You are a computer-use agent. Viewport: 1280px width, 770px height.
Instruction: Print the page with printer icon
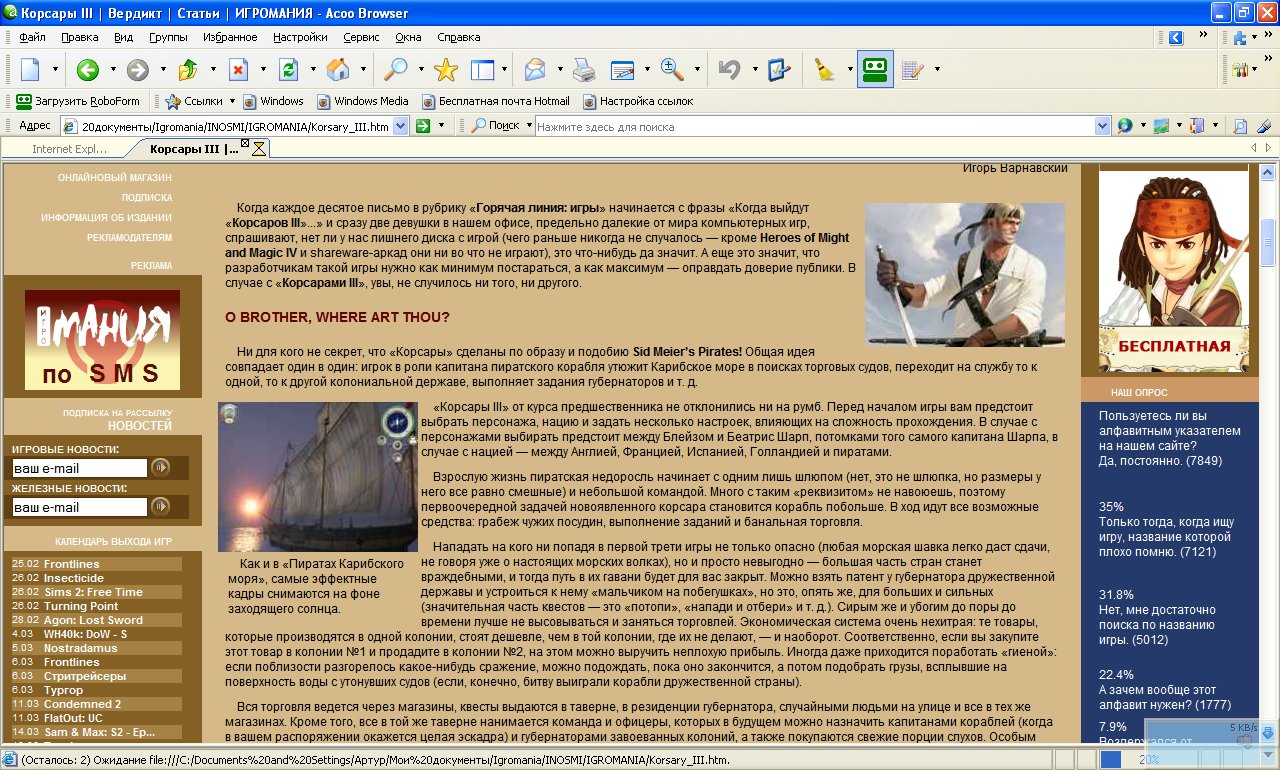[584, 70]
